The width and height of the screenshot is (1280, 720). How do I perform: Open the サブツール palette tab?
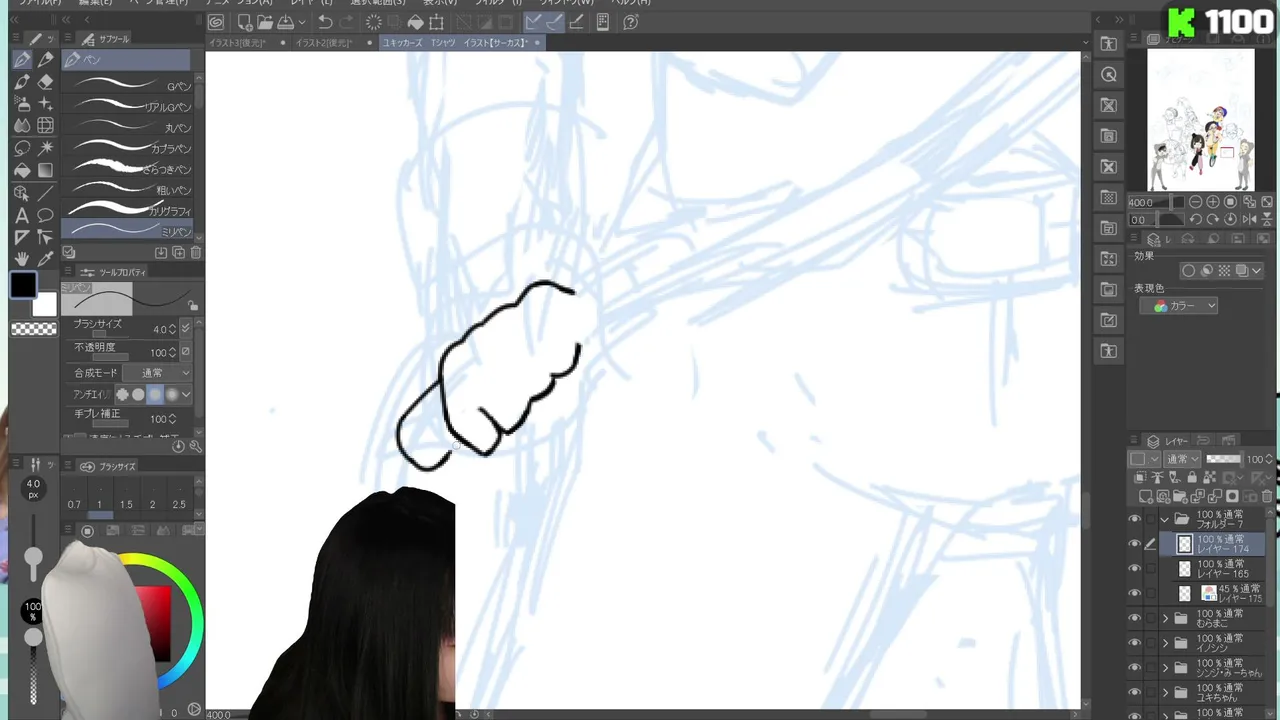click(x=105, y=39)
